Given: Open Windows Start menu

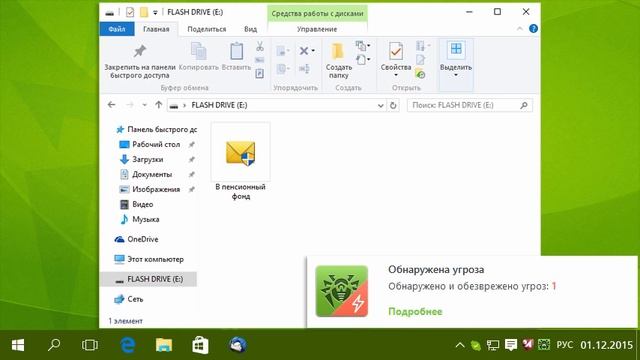Looking at the screenshot, I should tap(18, 345).
